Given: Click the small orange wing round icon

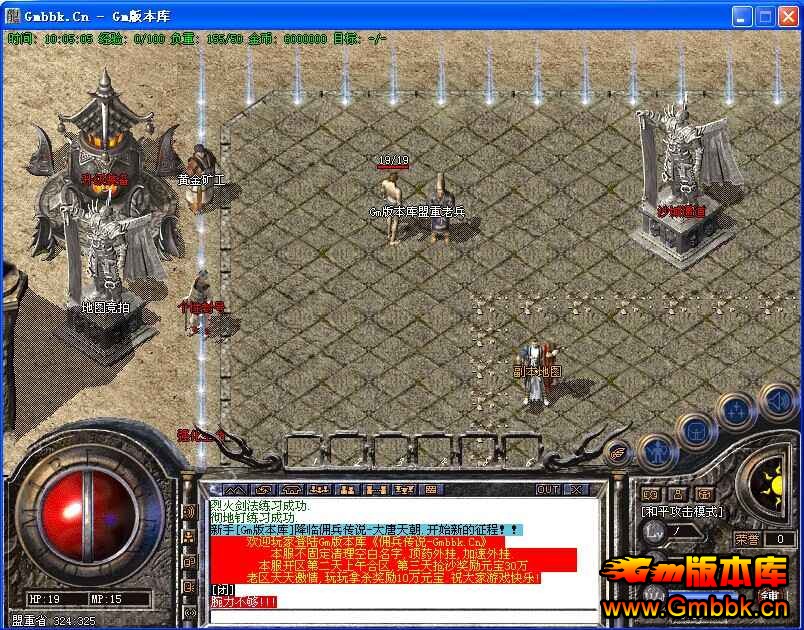Looking at the screenshot, I should click(x=617, y=452).
